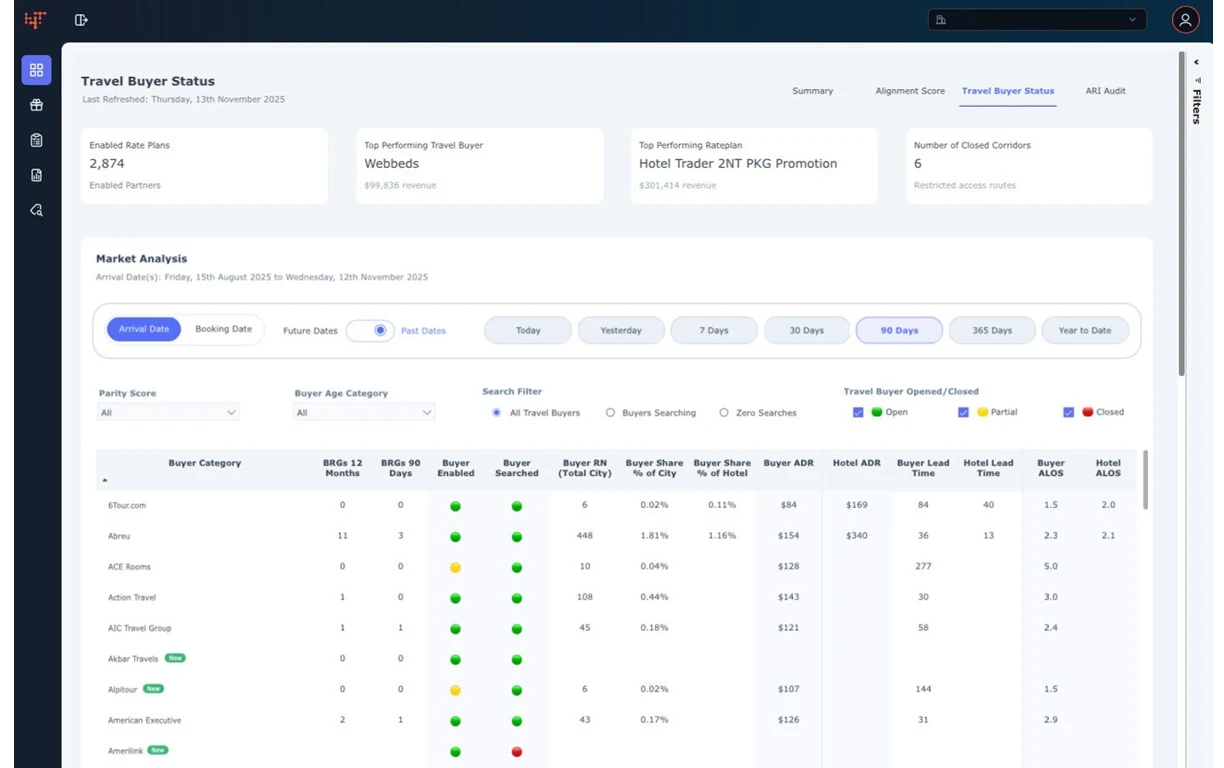Open the dashboard grid icon in sidebar
The image size is (1224, 768).
36,70
